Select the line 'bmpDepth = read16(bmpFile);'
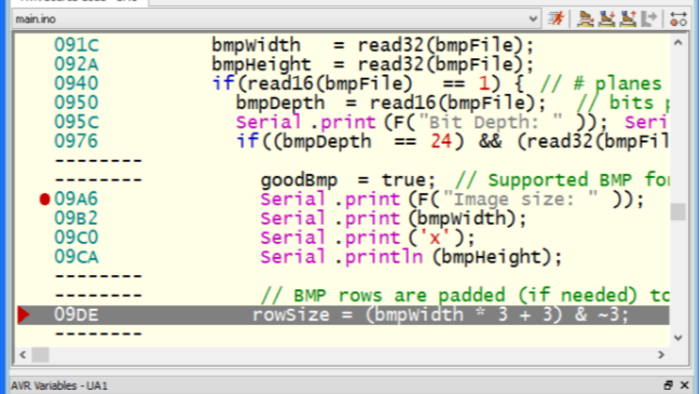The height and width of the screenshot is (394, 700). point(391,103)
